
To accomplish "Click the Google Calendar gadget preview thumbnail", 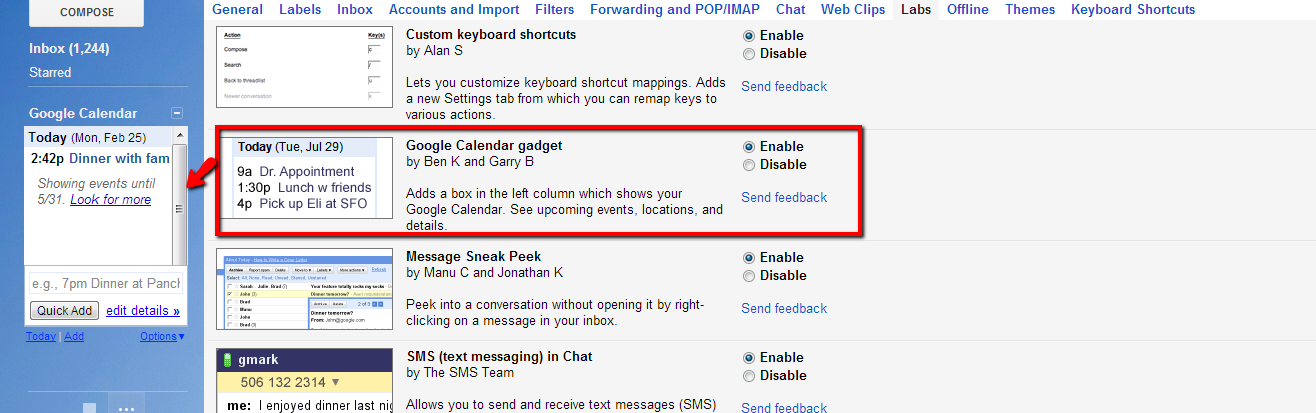I will pos(305,178).
